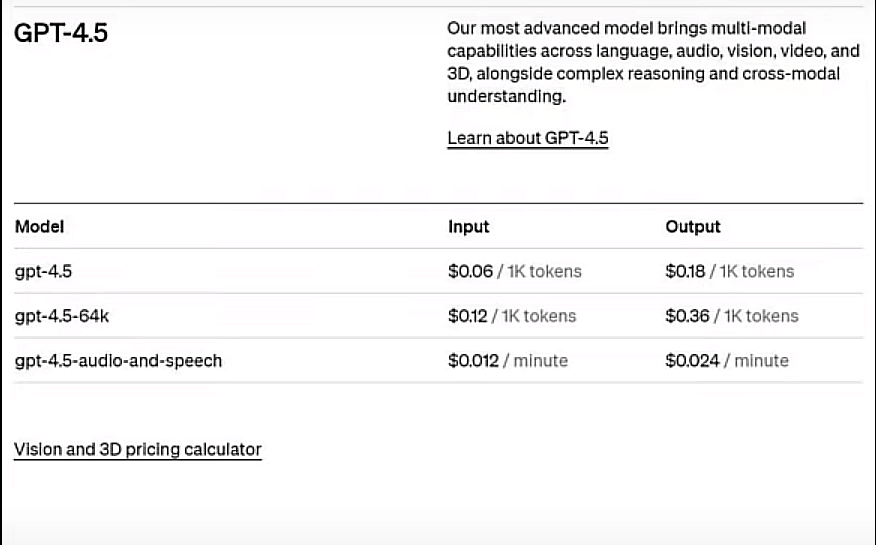The height and width of the screenshot is (545, 876).
Task: Click the $0.06 input price
Action: pos(470,271)
